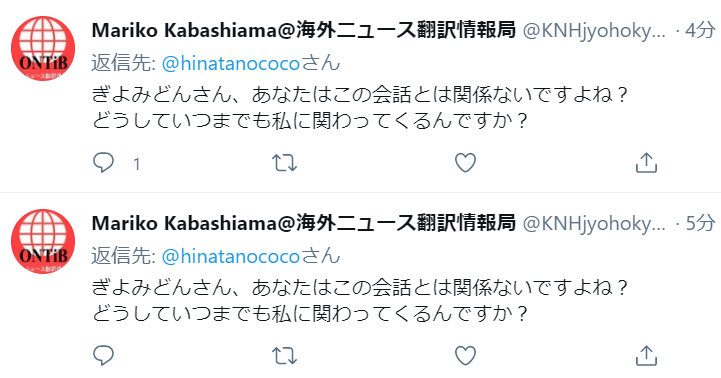721x378 pixels.
Task: Open the first tweet's body text to view the thread
Action: click(360, 108)
